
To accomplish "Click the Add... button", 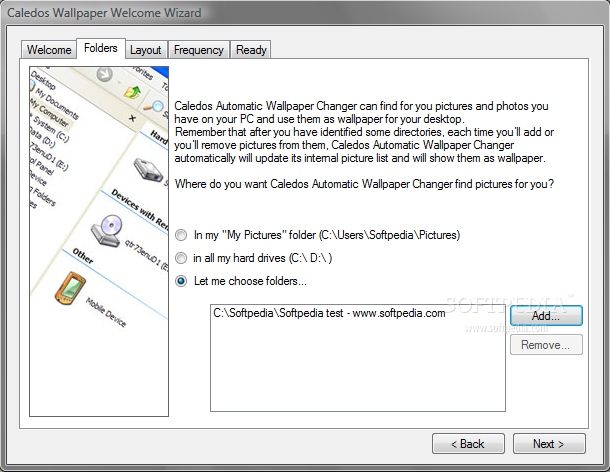I will coord(546,316).
